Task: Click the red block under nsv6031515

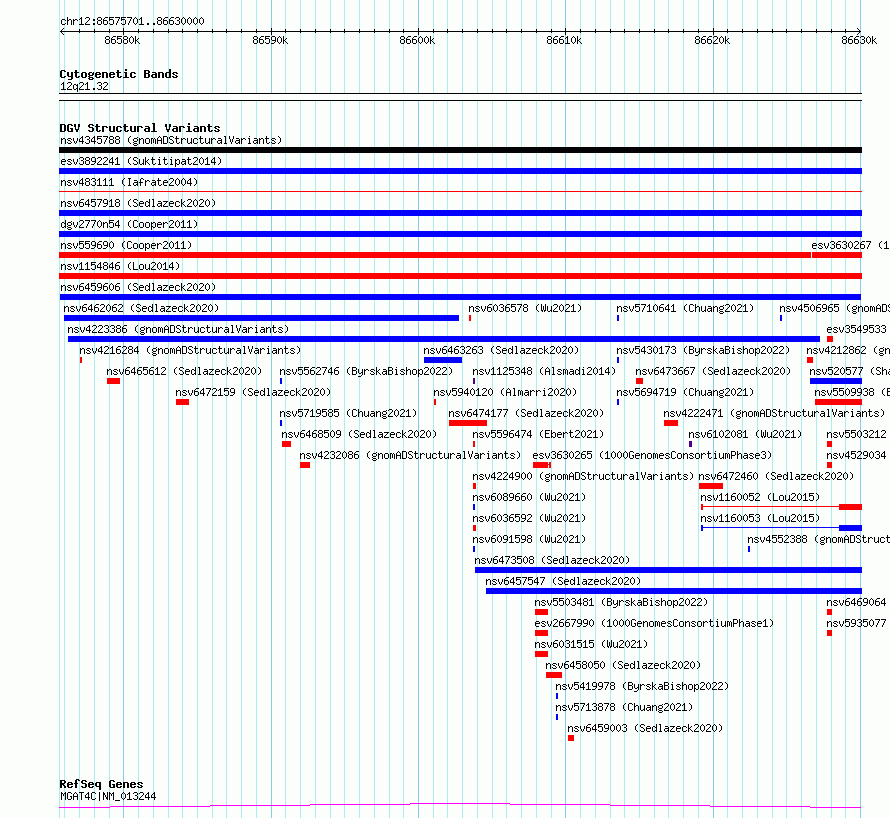Action: (541, 654)
